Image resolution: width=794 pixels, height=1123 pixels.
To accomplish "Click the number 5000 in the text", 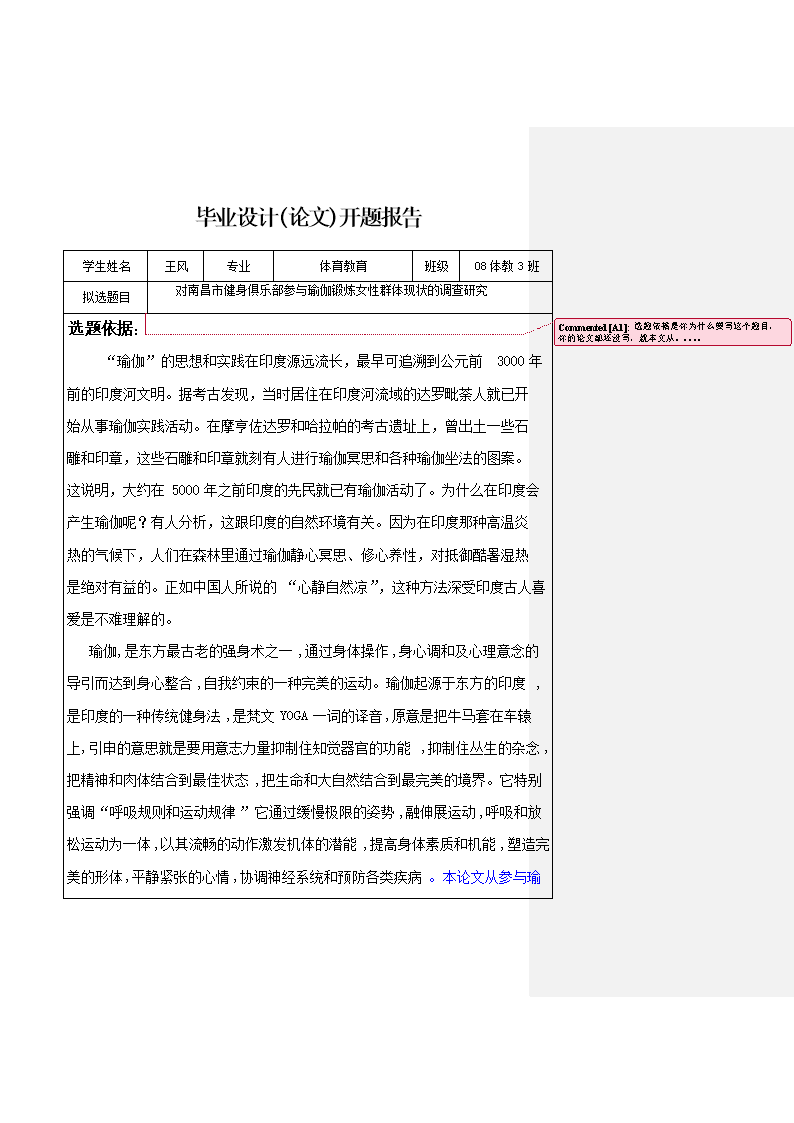I will pyautogui.click(x=185, y=491).
